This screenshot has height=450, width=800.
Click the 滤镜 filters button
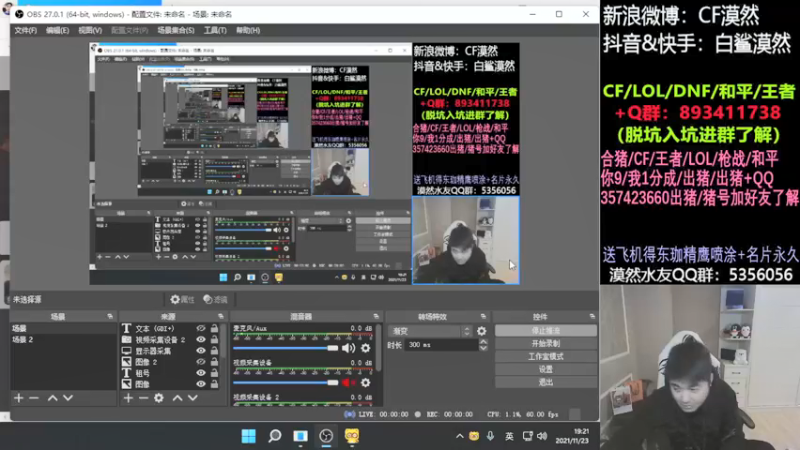click(215, 299)
